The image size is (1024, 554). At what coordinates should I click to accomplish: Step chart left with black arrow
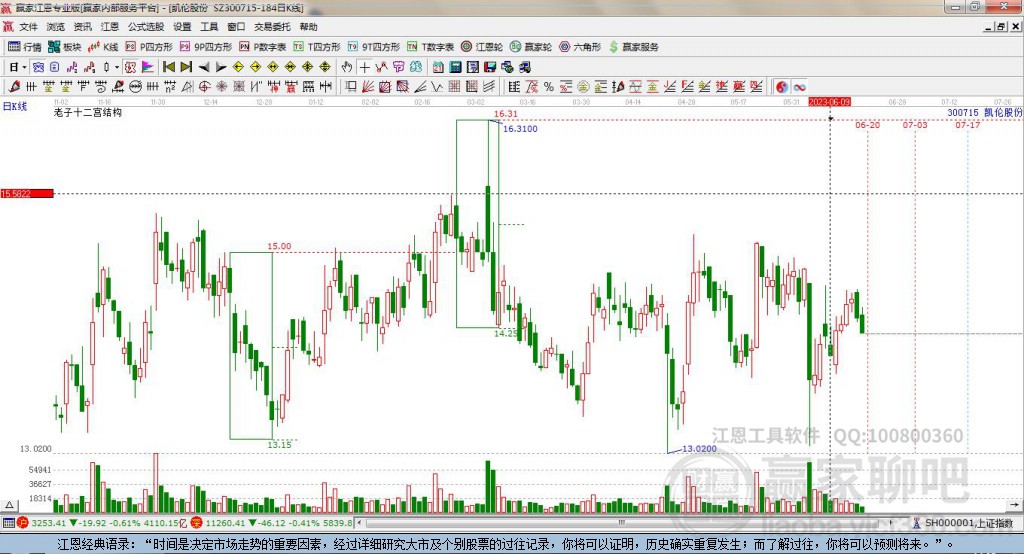click(x=204, y=67)
